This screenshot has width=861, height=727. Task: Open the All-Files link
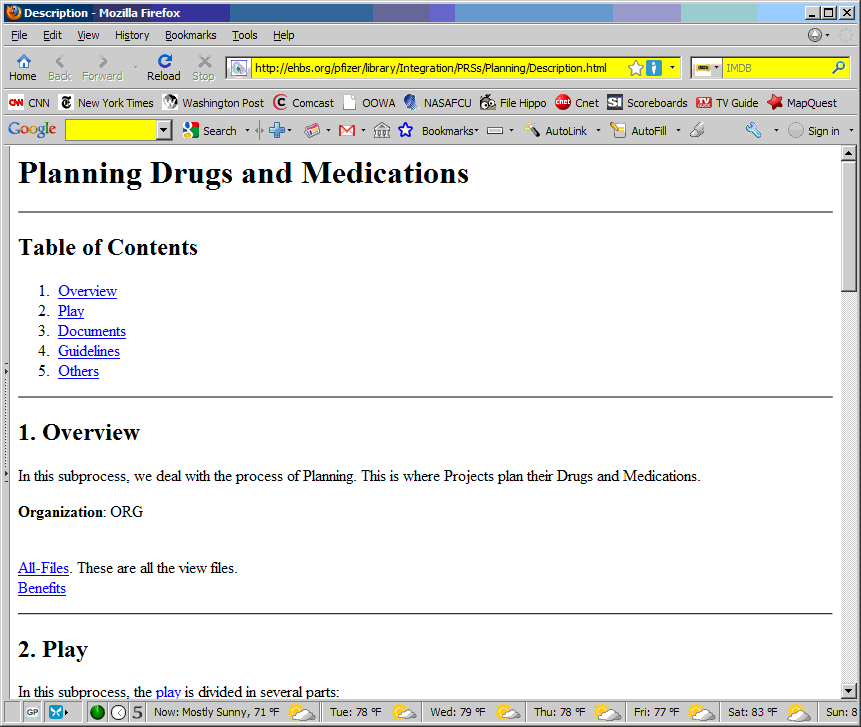coord(43,568)
